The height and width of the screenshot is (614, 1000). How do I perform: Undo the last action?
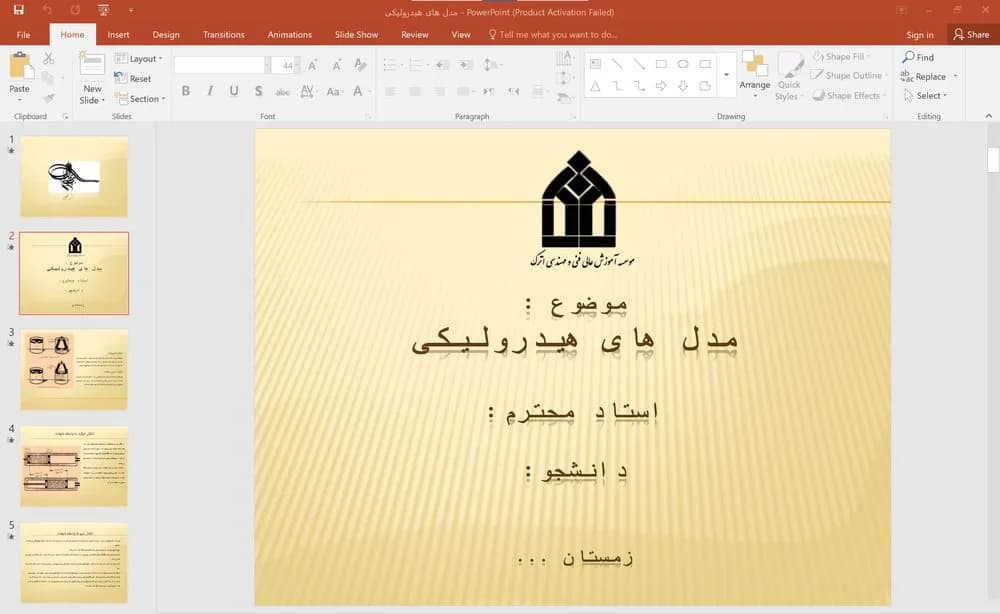(47, 10)
